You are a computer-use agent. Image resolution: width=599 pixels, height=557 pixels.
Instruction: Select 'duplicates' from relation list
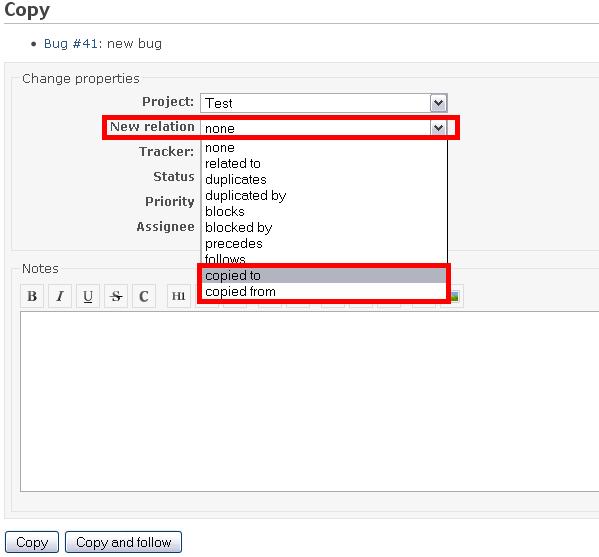coord(324,180)
